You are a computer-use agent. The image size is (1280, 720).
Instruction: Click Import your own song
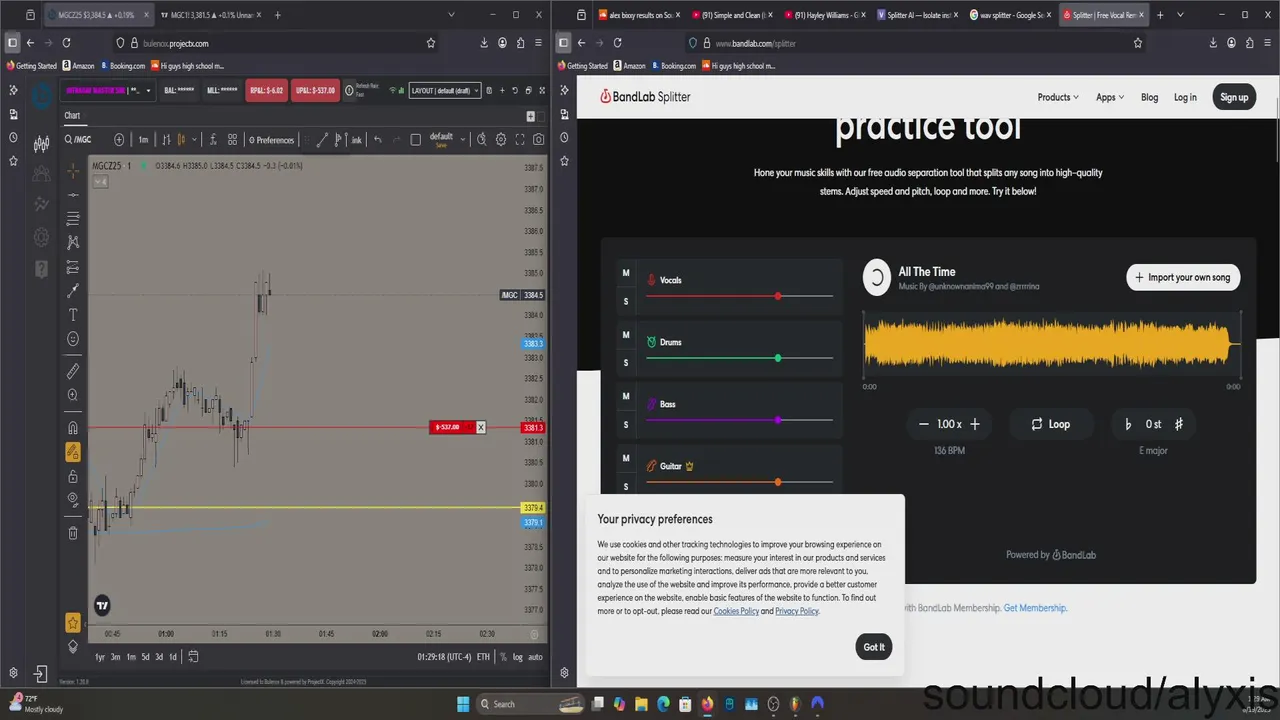(1183, 277)
